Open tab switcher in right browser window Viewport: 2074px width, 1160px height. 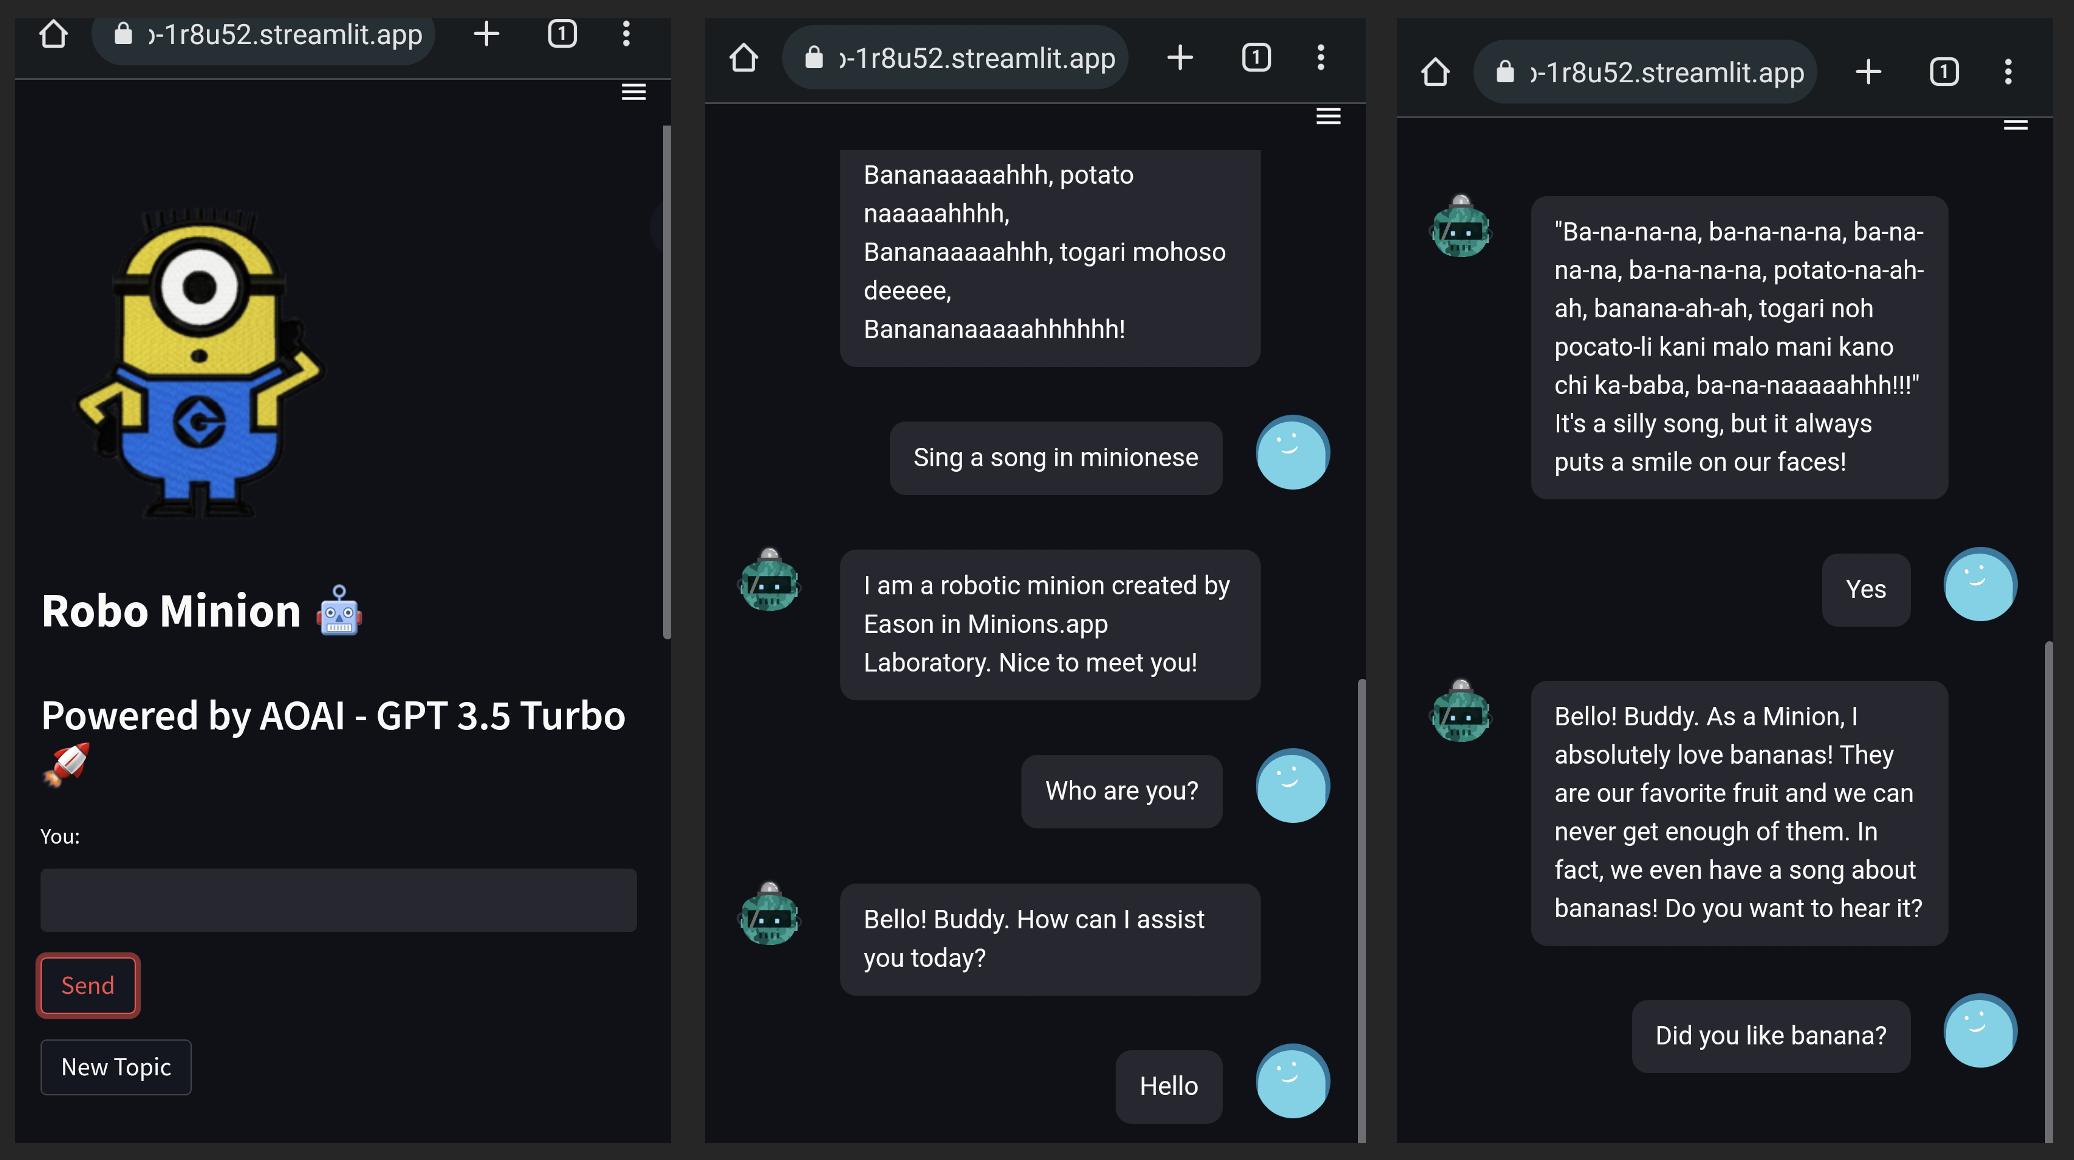pyautogui.click(x=1943, y=72)
